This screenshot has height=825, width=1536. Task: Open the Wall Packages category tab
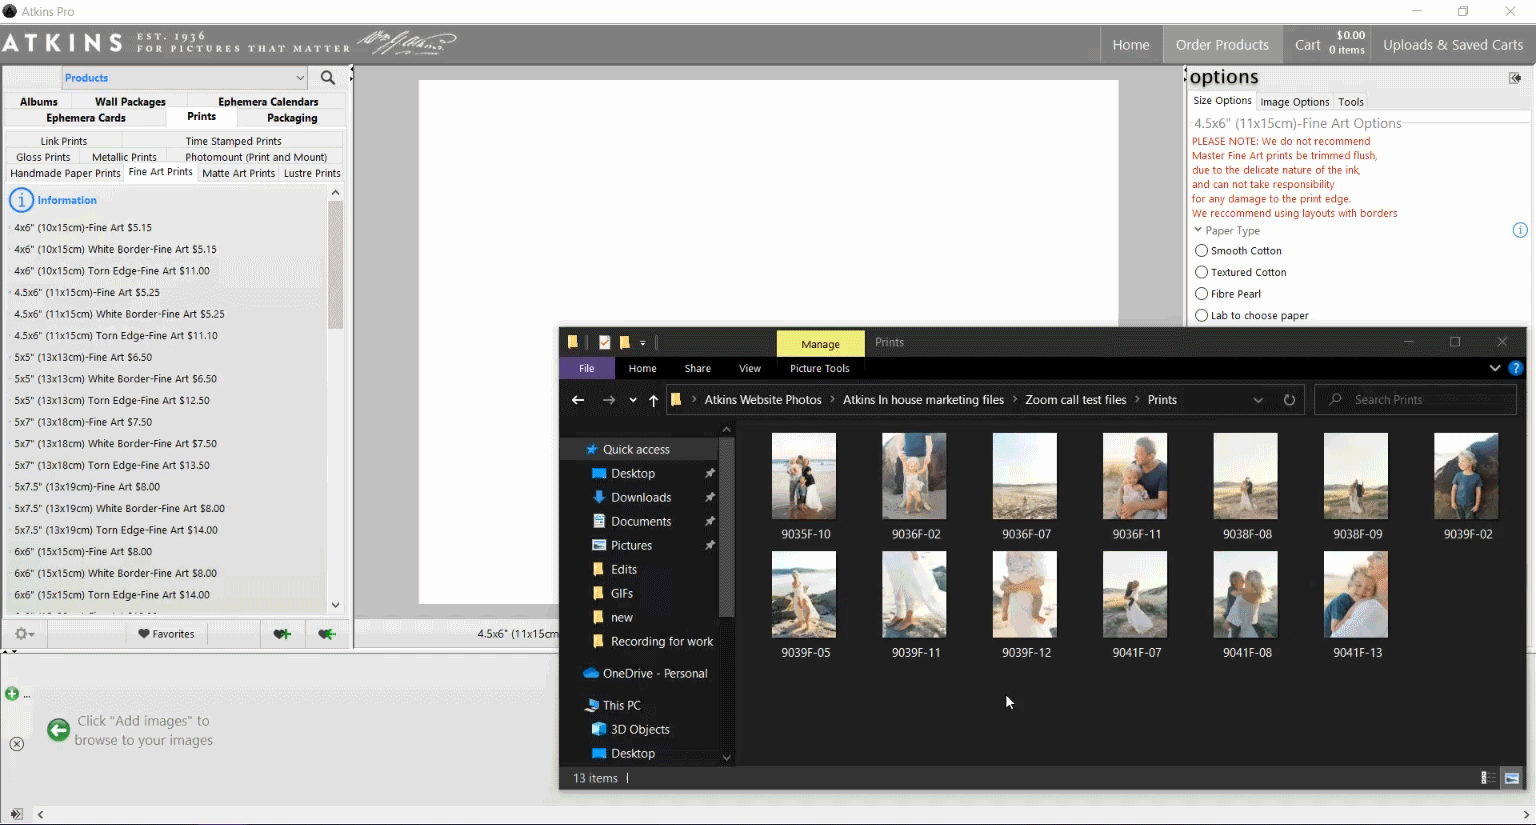click(x=130, y=102)
